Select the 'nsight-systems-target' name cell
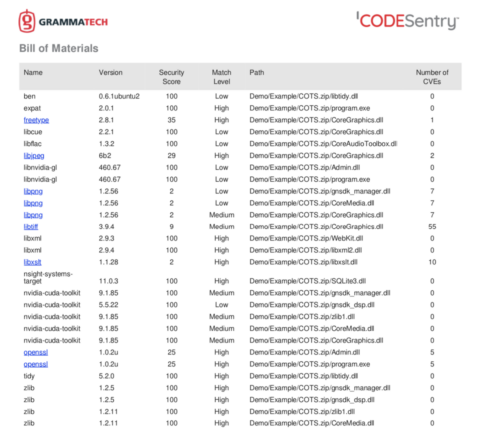 pyautogui.click(x=48, y=277)
